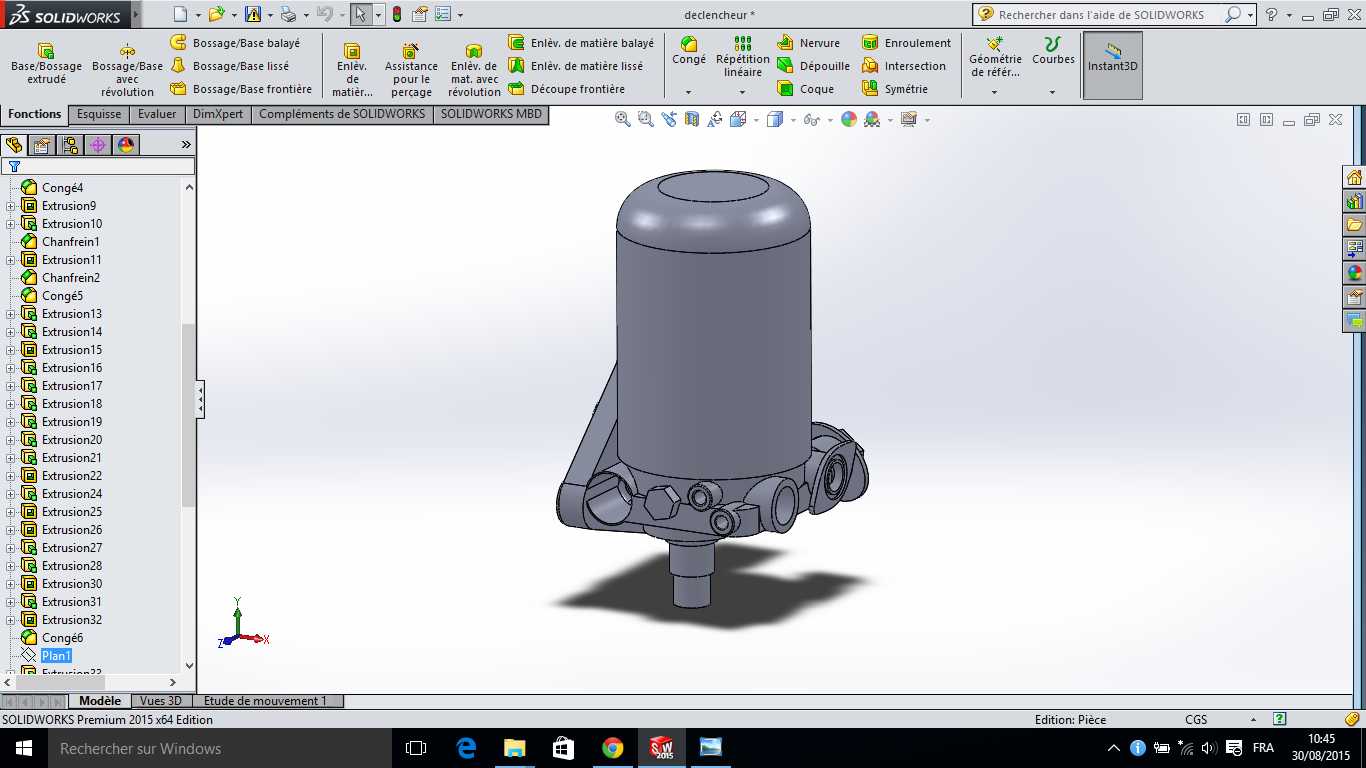Click the Congé fillet tool

[x=689, y=50]
